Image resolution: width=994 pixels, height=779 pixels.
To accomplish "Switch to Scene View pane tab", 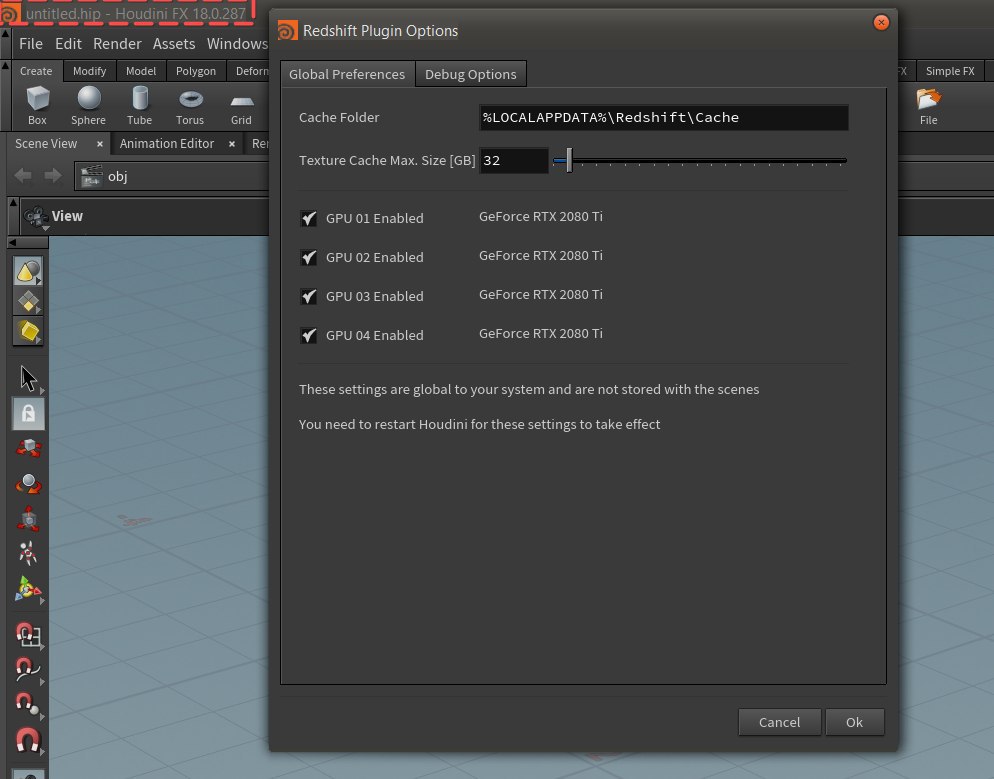I will (46, 144).
